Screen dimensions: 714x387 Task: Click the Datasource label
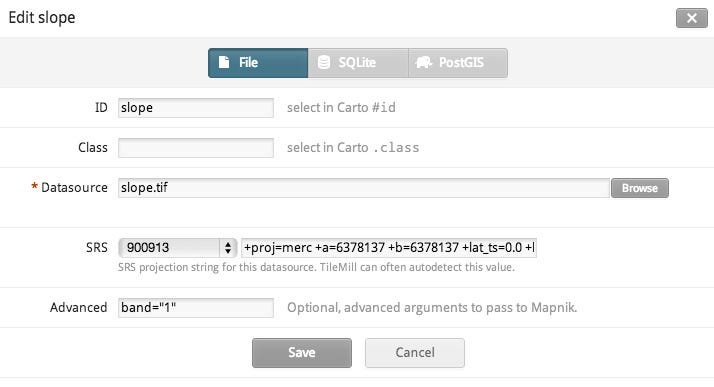point(74,188)
